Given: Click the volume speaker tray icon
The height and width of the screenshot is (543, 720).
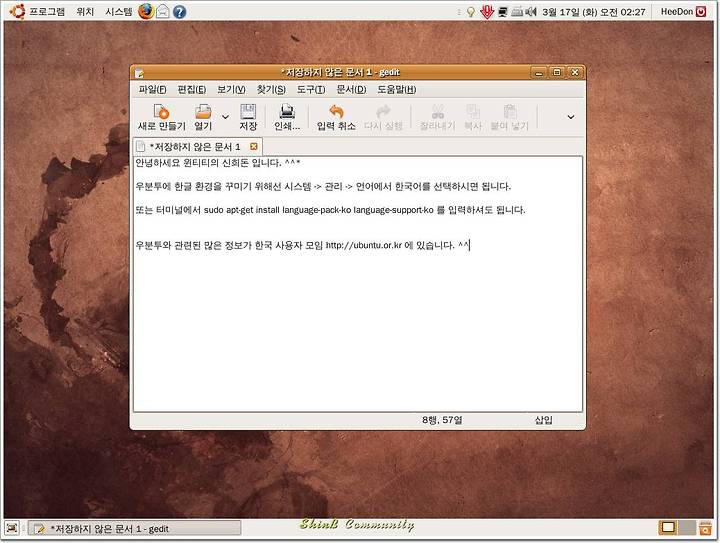Looking at the screenshot, I should 531,12.
